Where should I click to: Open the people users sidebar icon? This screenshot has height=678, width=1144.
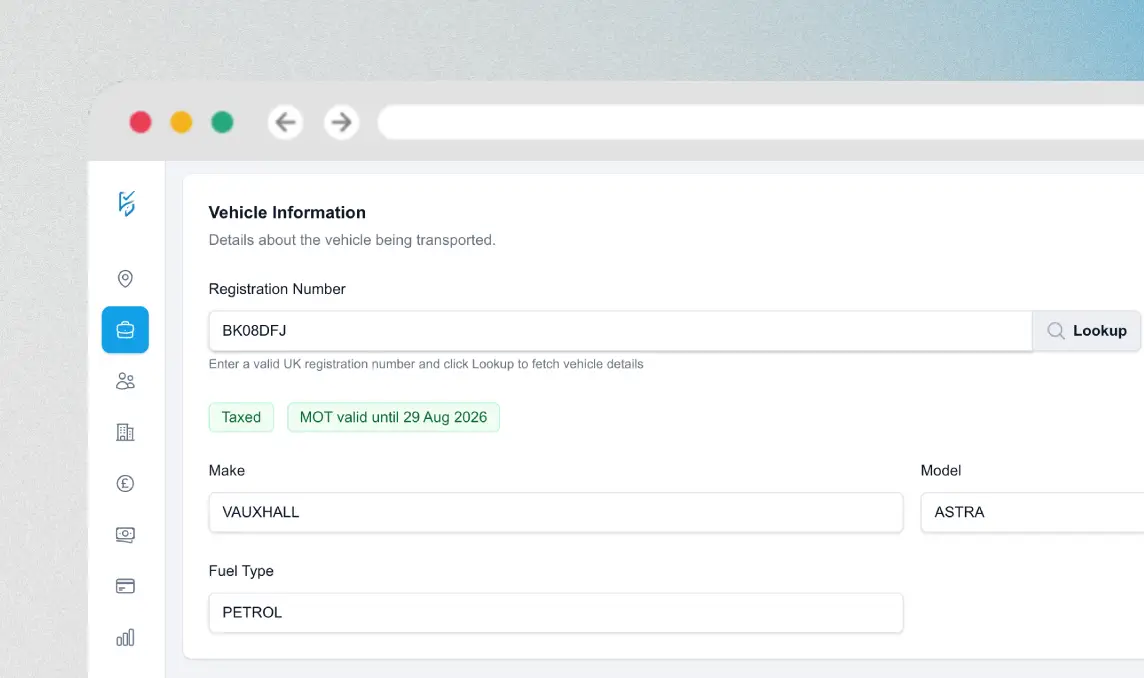(125, 381)
